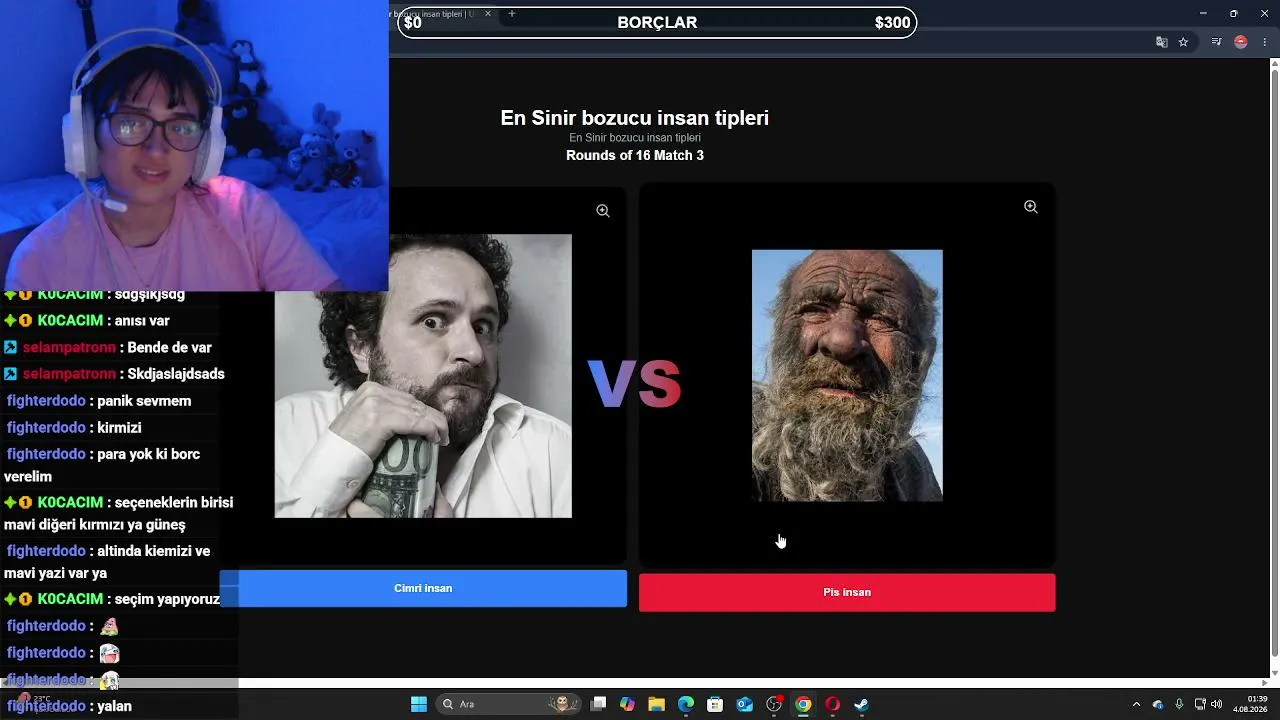Show hidden system tray icons
Screen dimensions: 1280x720
(x=1136, y=704)
